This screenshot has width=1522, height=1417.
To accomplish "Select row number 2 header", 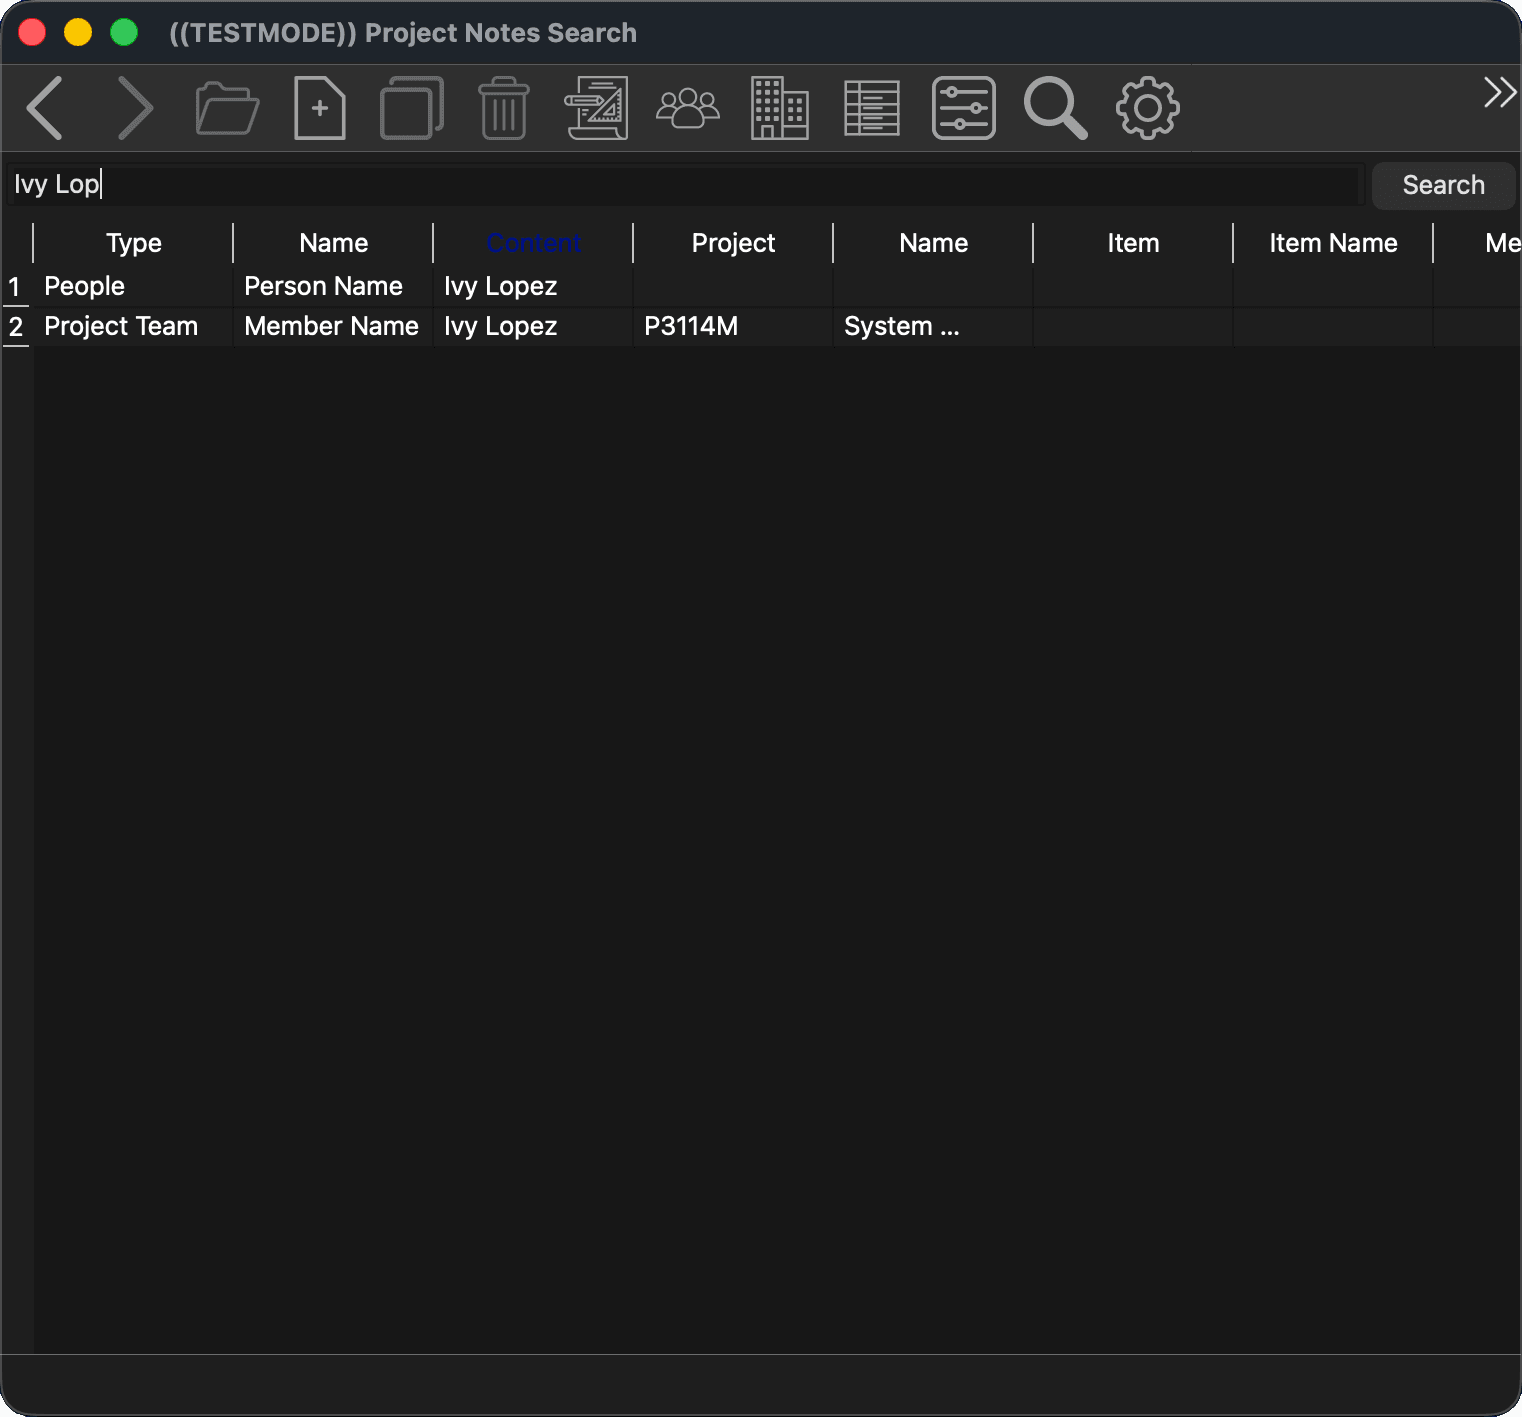I will pyautogui.click(x=16, y=327).
